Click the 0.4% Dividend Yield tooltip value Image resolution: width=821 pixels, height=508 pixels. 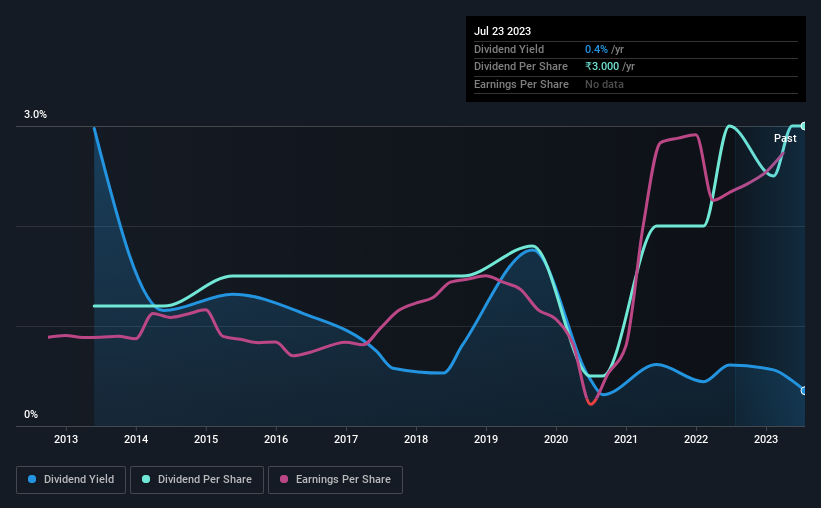click(x=596, y=49)
